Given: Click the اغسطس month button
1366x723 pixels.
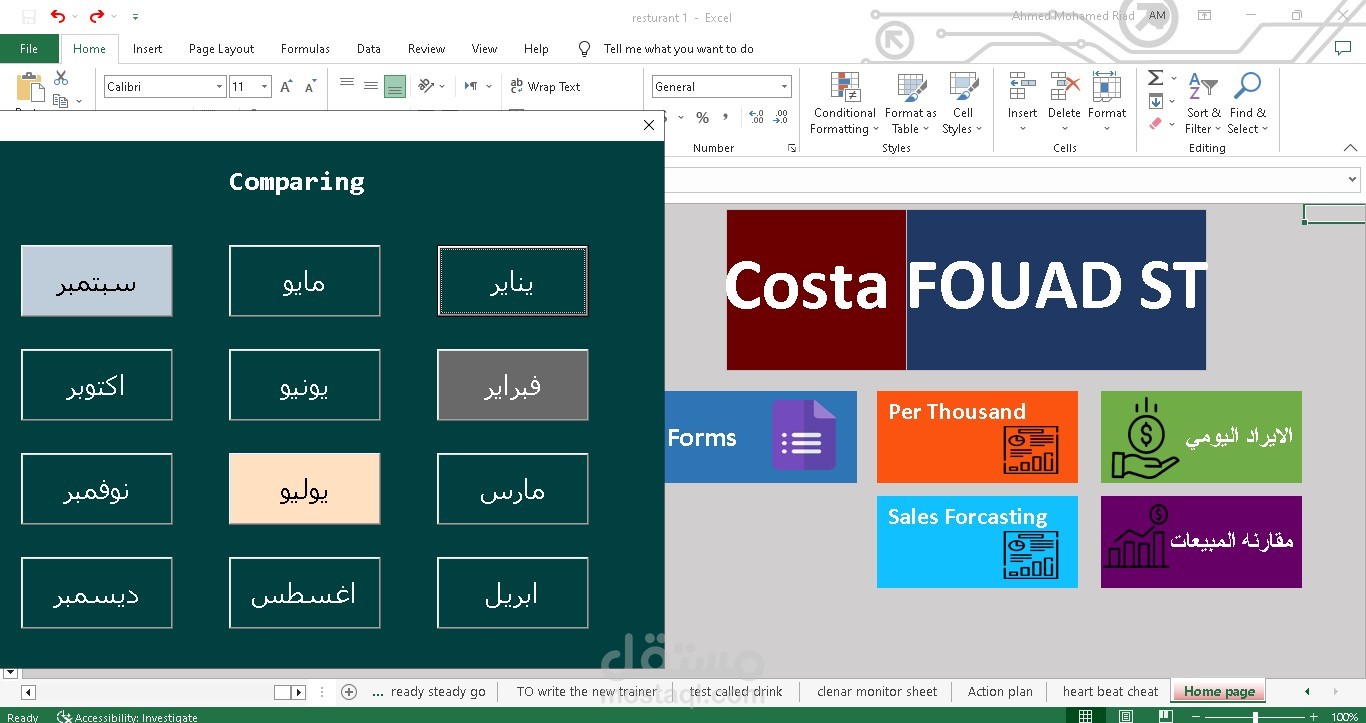Looking at the screenshot, I should pyautogui.click(x=305, y=593).
